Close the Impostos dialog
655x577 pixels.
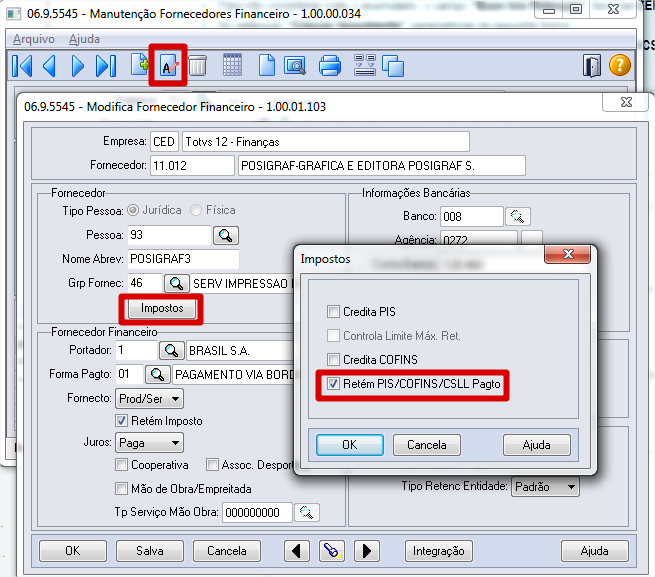pos(568,254)
